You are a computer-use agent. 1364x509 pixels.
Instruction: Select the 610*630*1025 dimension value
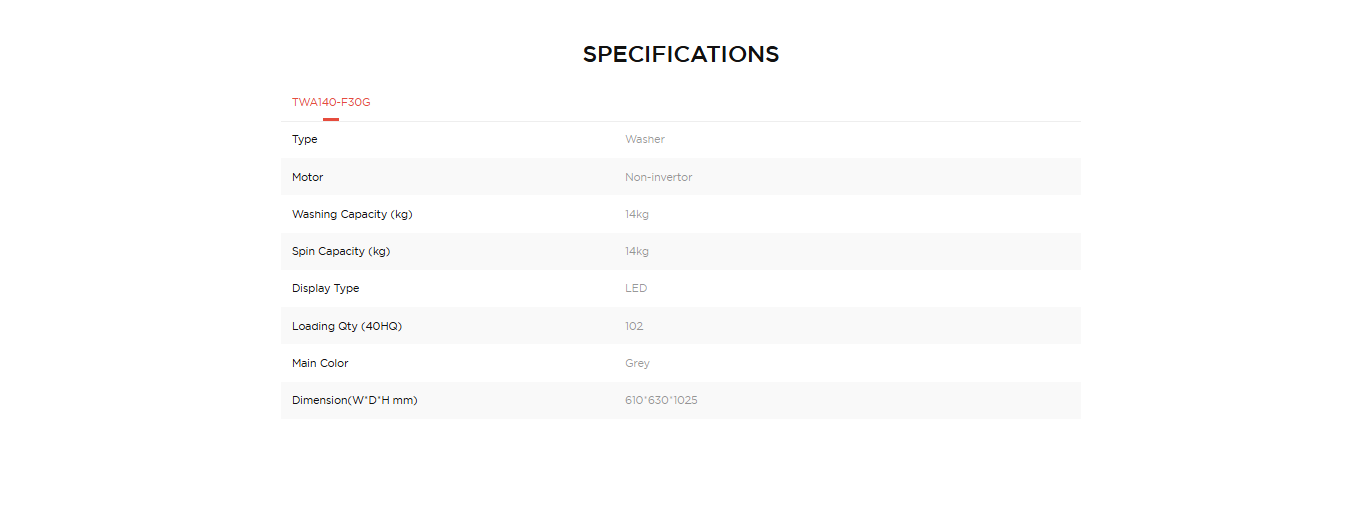coord(661,400)
